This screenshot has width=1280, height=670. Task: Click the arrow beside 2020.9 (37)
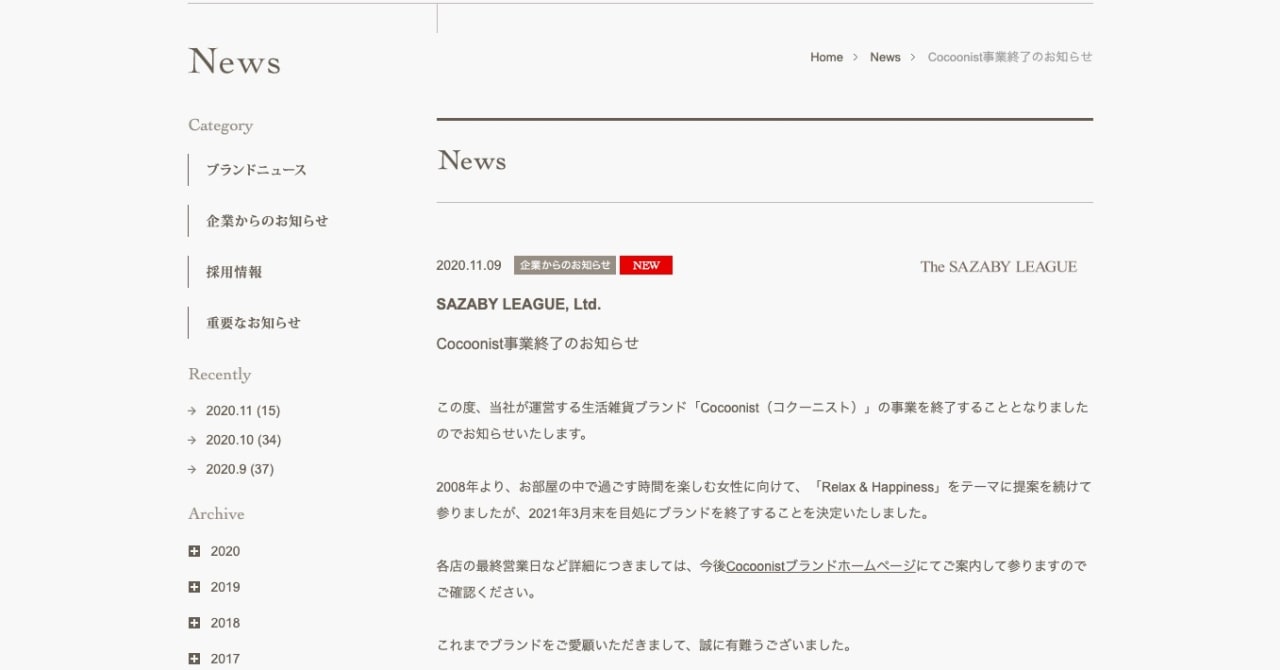click(x=192, y=469)
